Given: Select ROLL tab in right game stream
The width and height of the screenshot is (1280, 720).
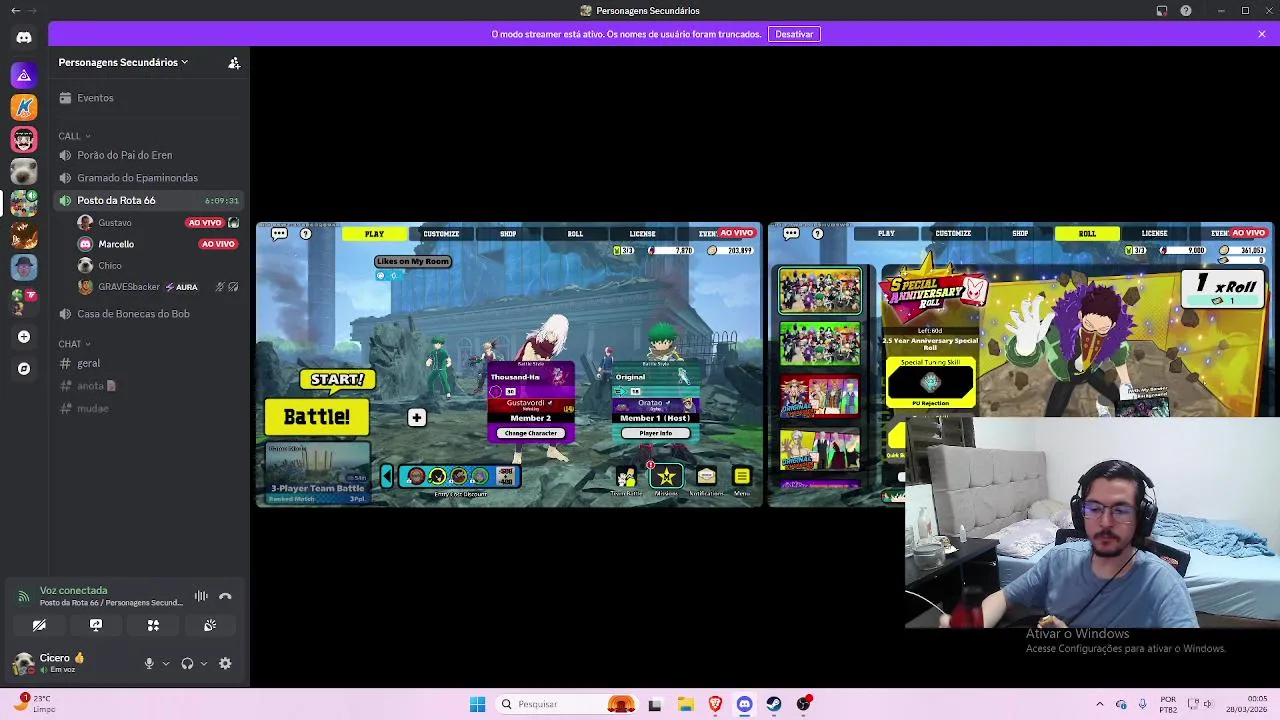Looking at the screenshot, I should coord(1087,234).
